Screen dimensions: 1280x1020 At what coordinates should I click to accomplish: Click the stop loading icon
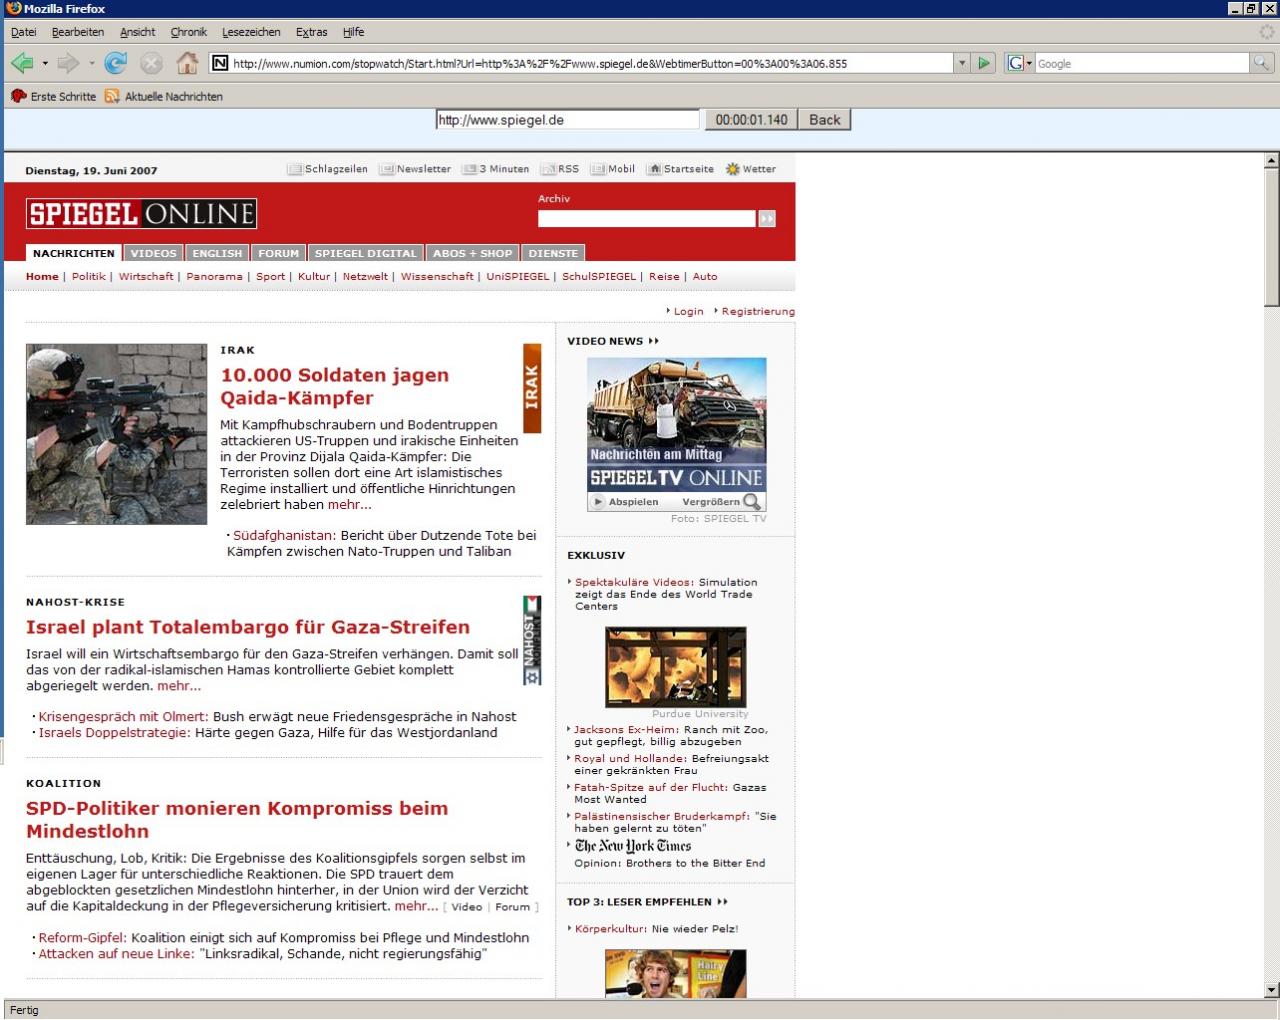click(151, 63)
